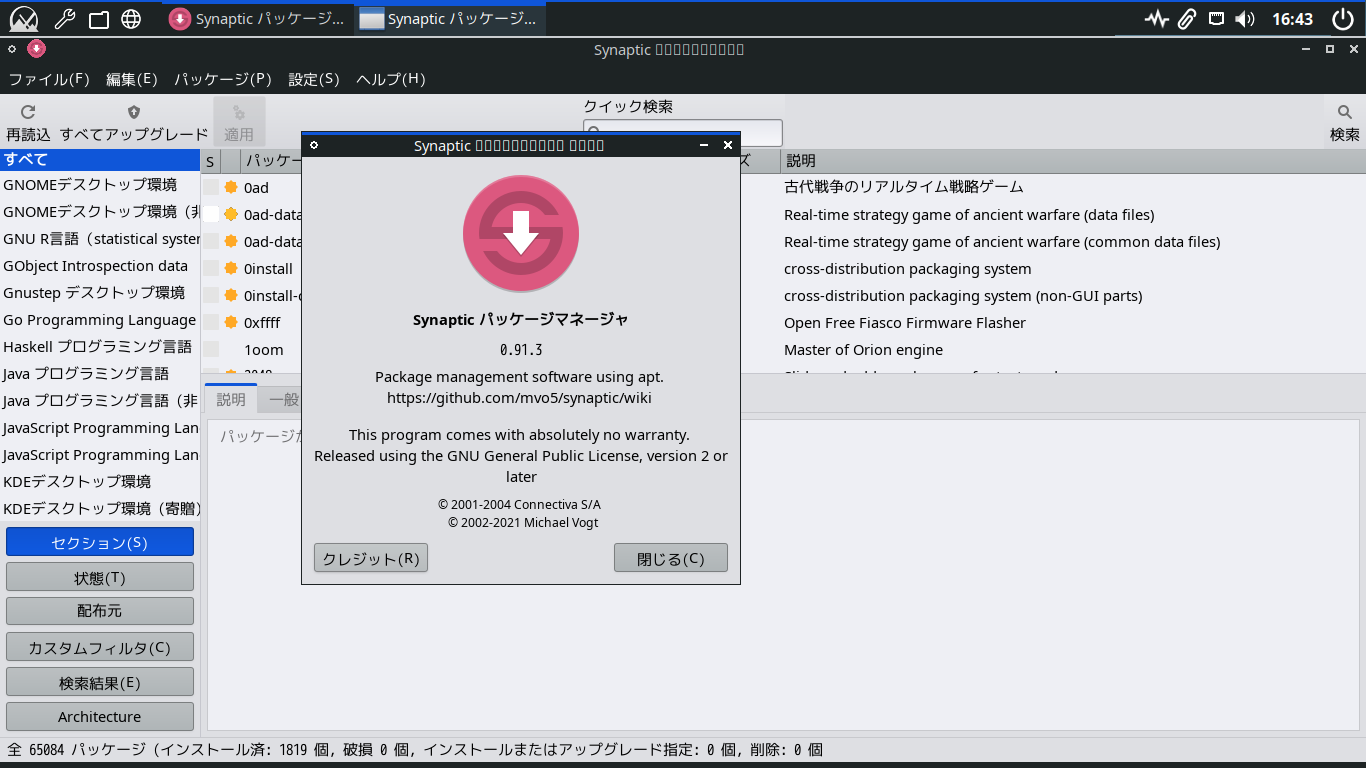Toggle status box of row 'common data files'
1366x768 pixels.
pyautogui.click(x=211, y=241)
